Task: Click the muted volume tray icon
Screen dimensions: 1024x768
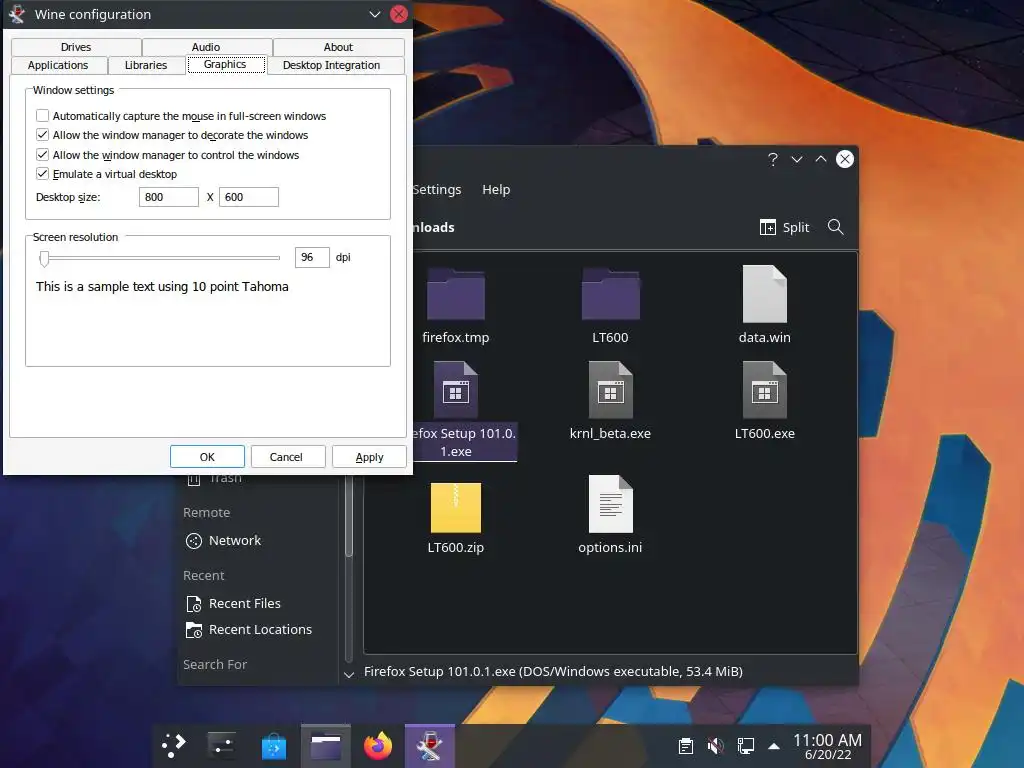Action: [x=716, y=746]
